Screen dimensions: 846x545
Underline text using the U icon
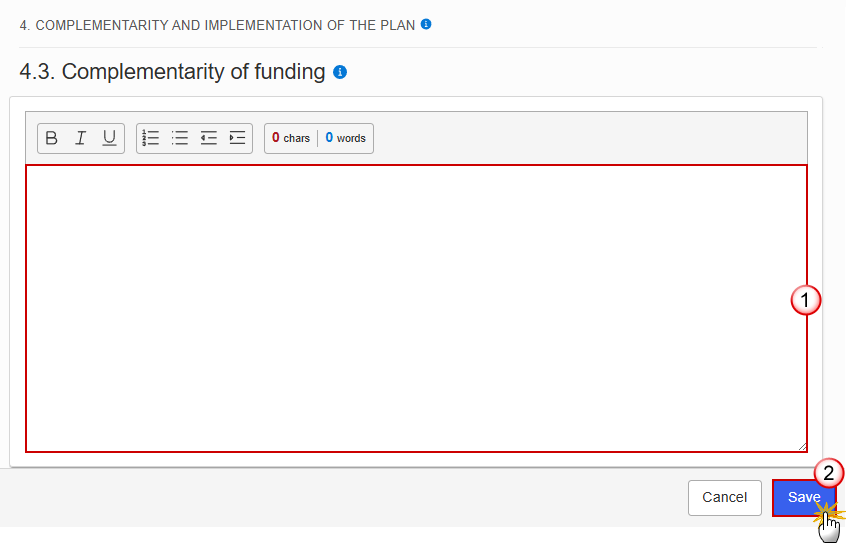[110, 138]
